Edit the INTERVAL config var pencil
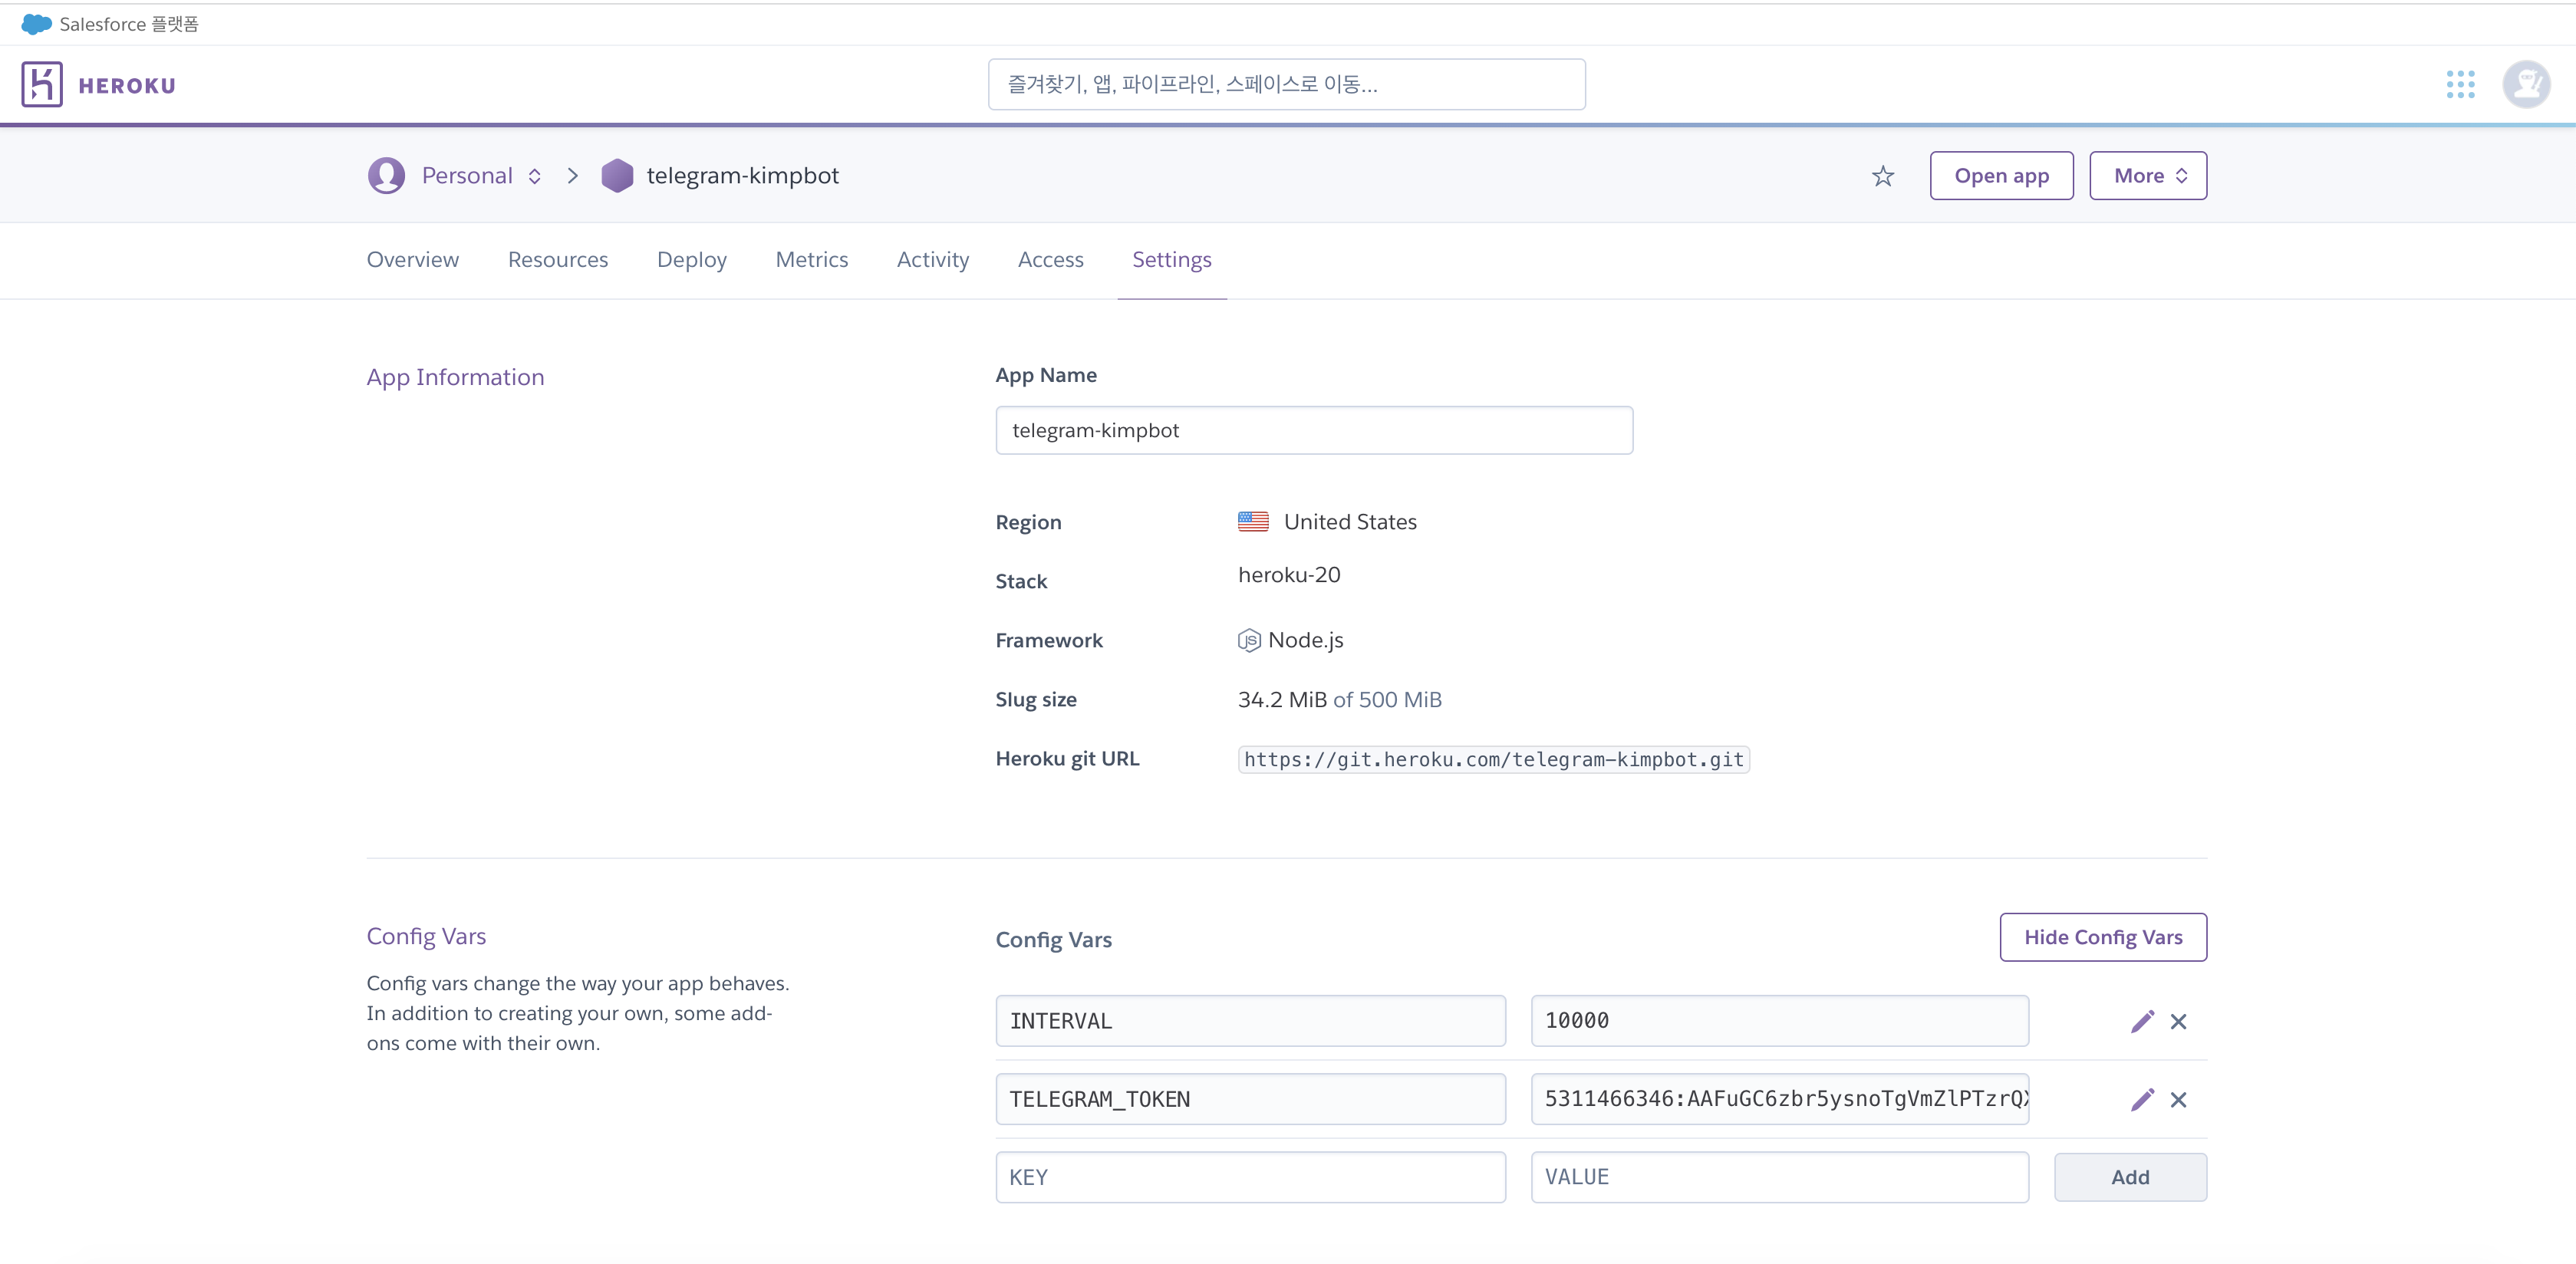The image size is (2576, 1264). pos(2142,1021)
